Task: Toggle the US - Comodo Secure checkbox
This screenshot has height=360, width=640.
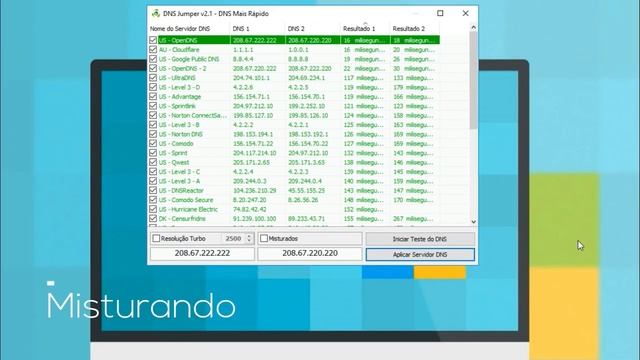Action: pos(153,200)
